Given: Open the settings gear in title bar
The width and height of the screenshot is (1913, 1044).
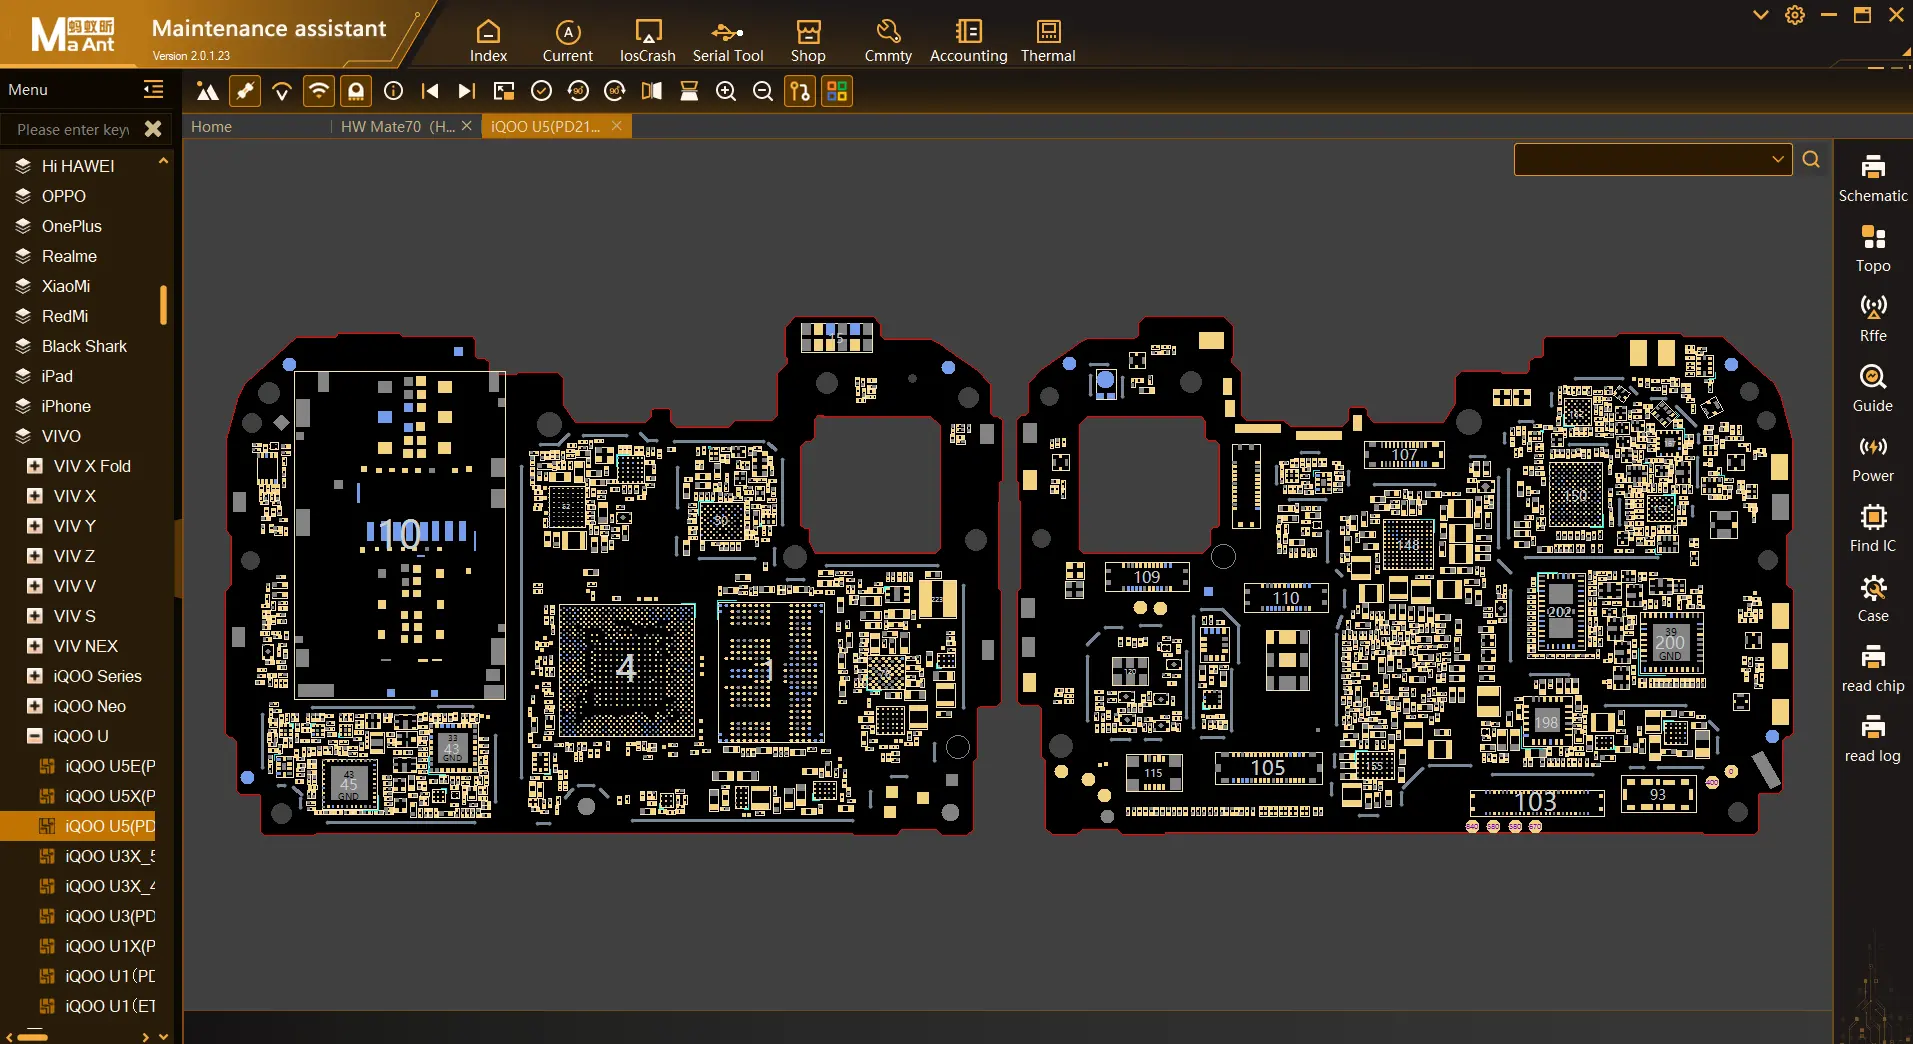Looking at the screenshot, I should (x=1795, y=15).
